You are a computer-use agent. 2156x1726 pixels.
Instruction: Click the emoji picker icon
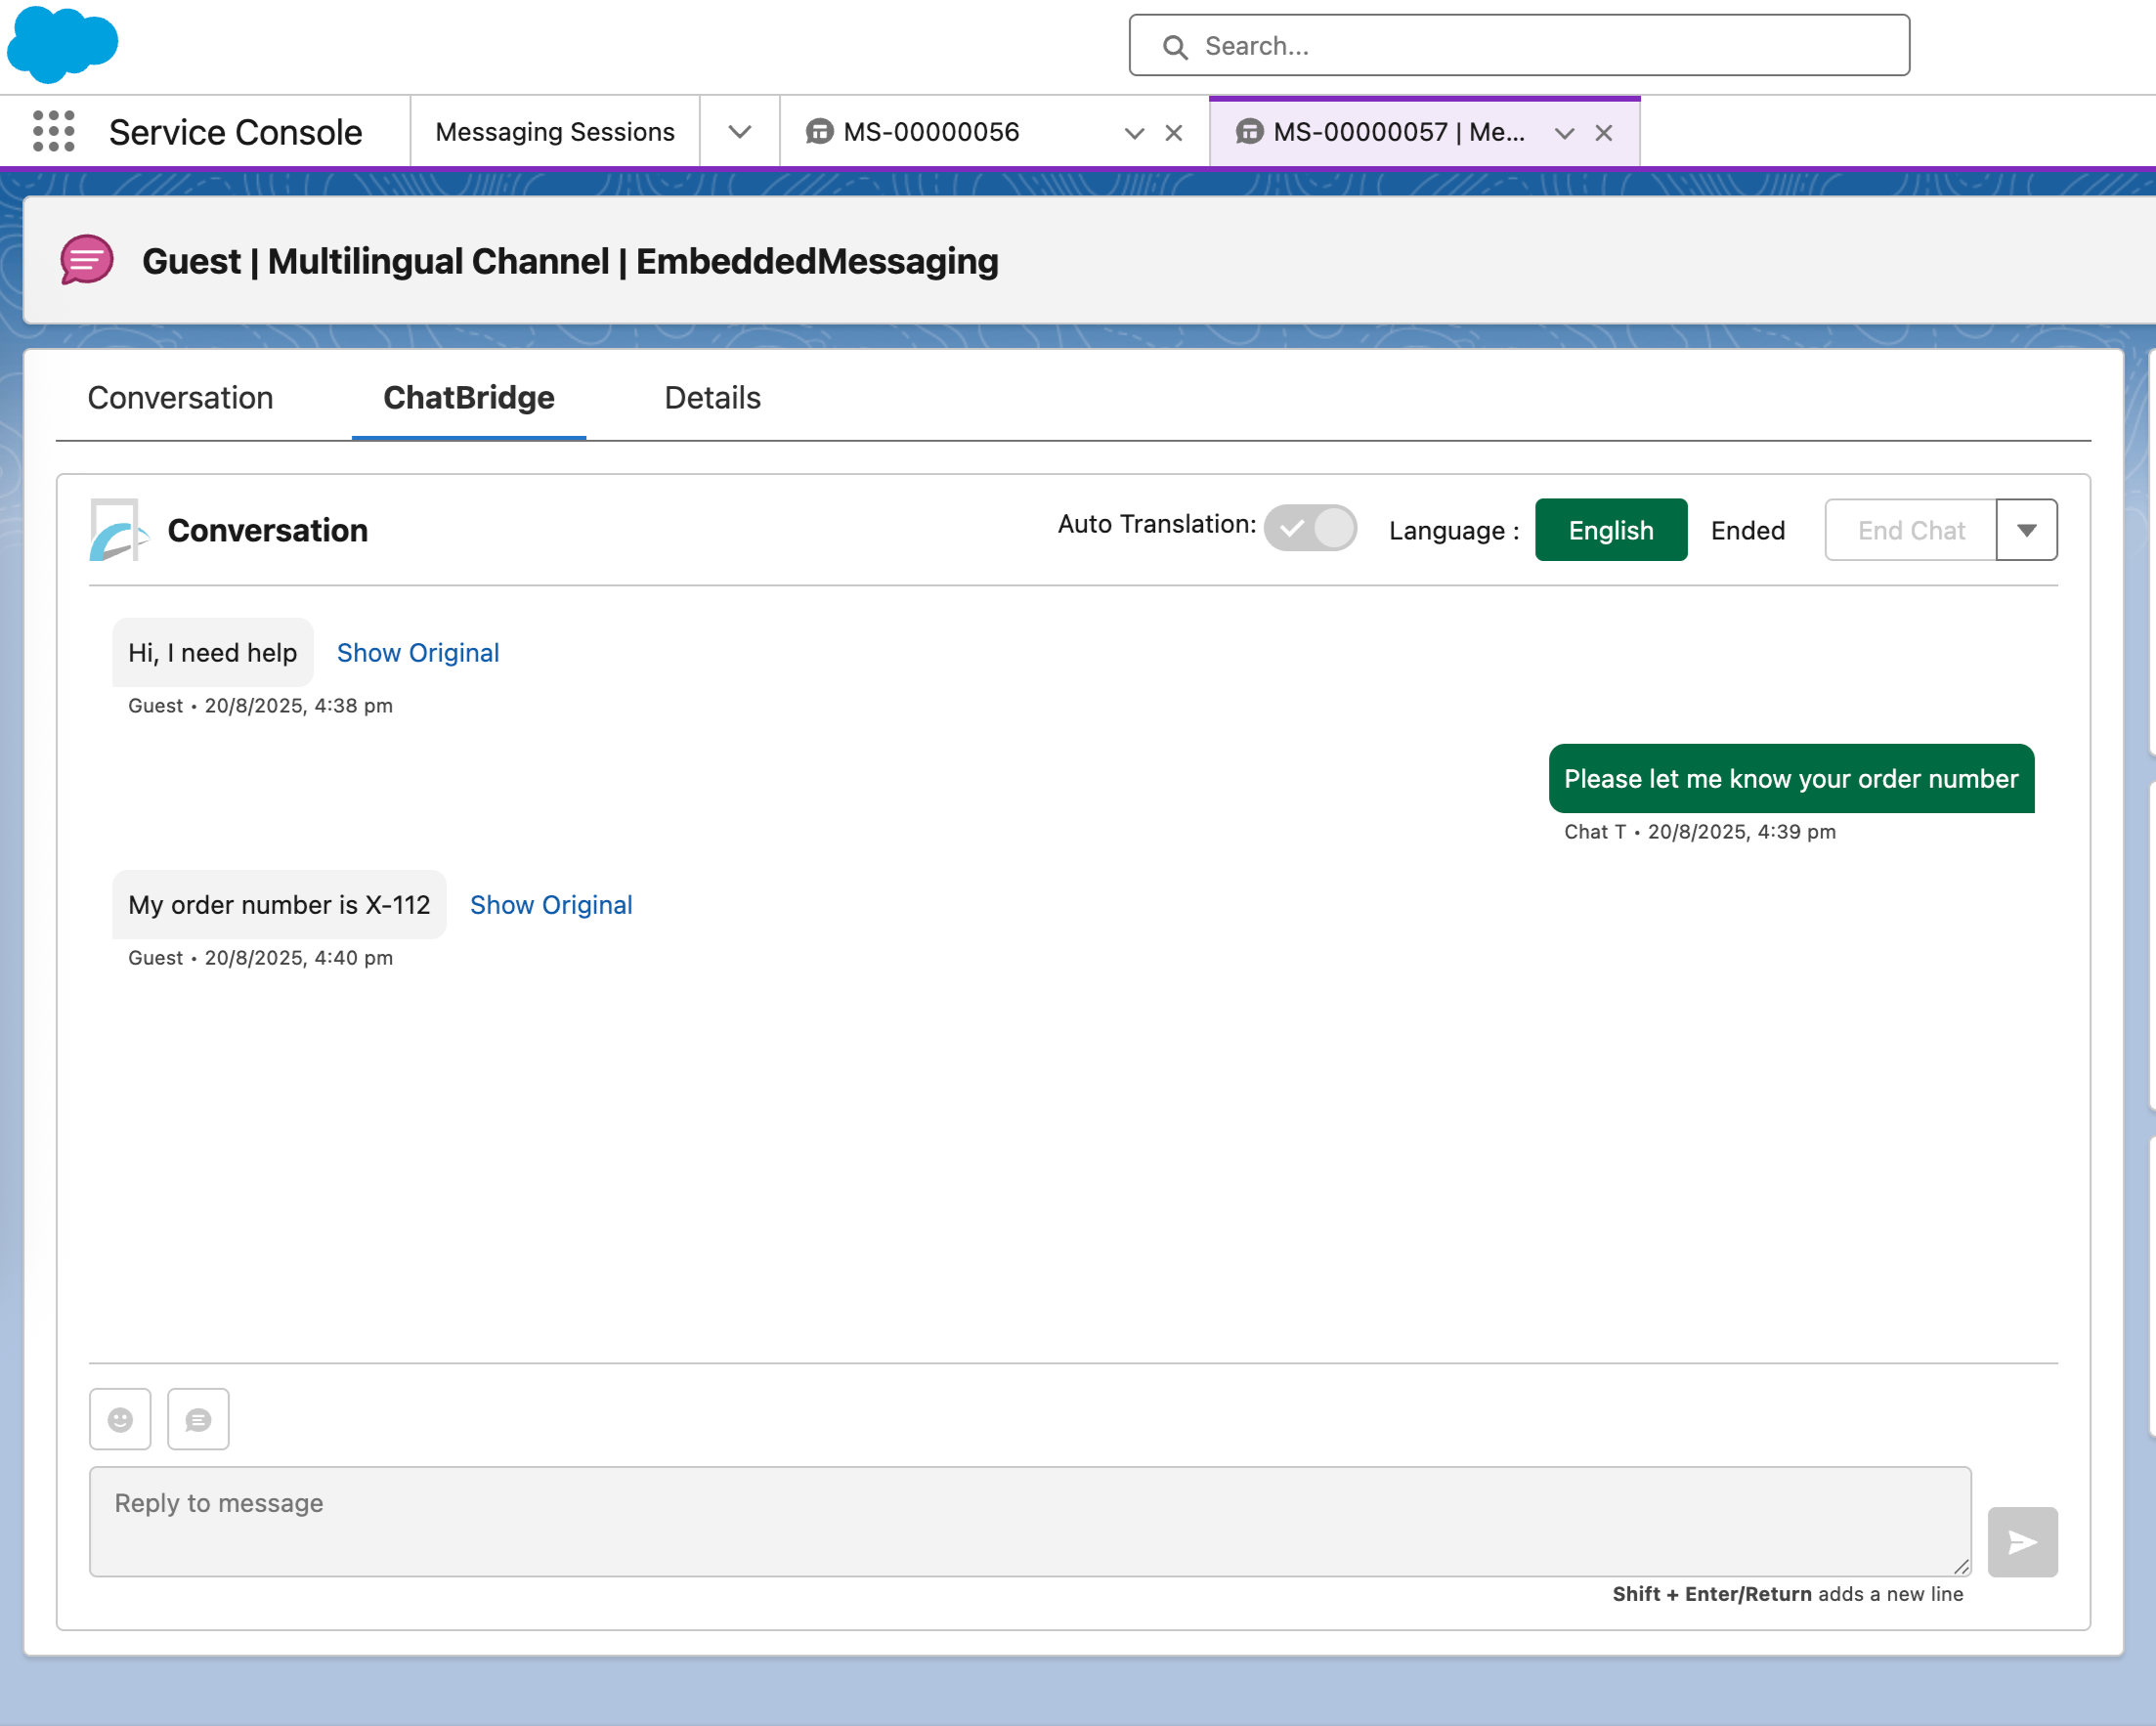point(120,1419)
